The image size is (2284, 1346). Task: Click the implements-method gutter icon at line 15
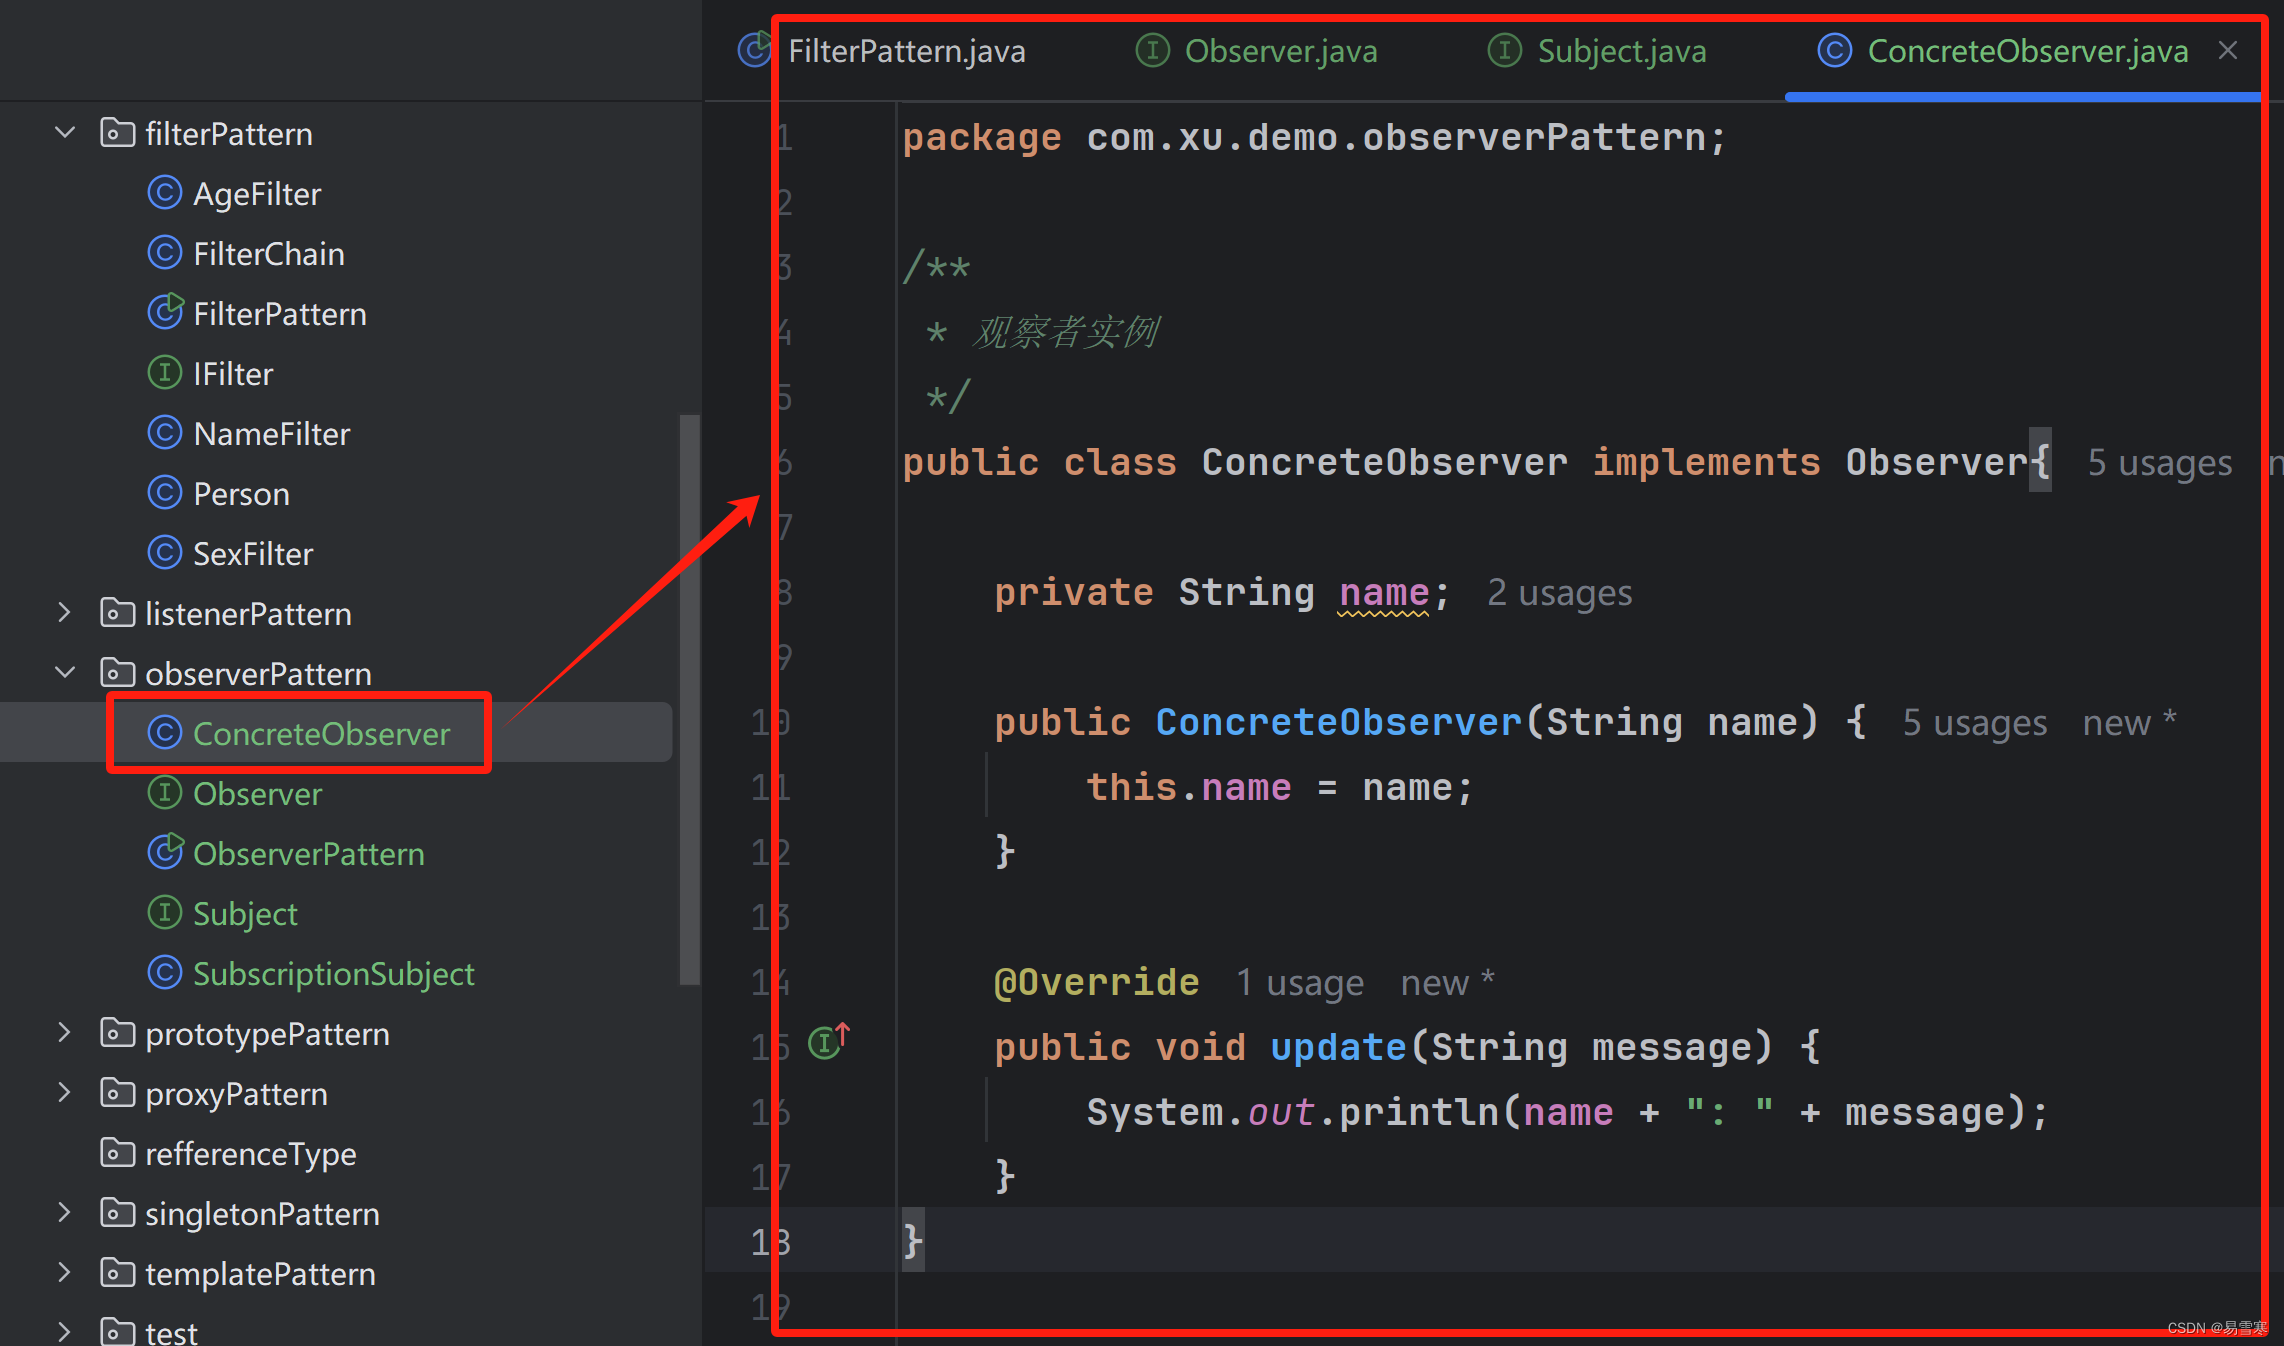click(x=828, y=1041)
